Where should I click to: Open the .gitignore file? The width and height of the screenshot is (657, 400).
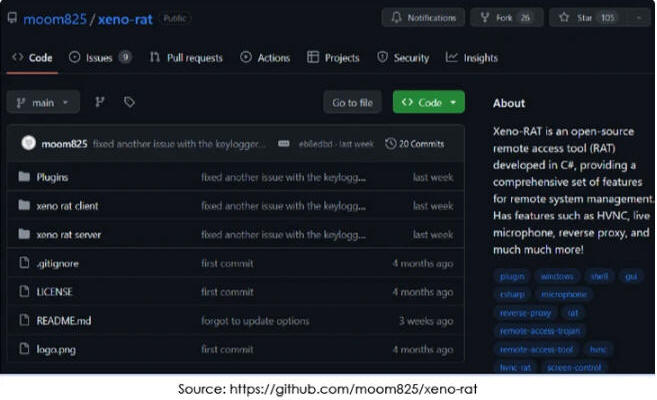click(x=57, y=263)
